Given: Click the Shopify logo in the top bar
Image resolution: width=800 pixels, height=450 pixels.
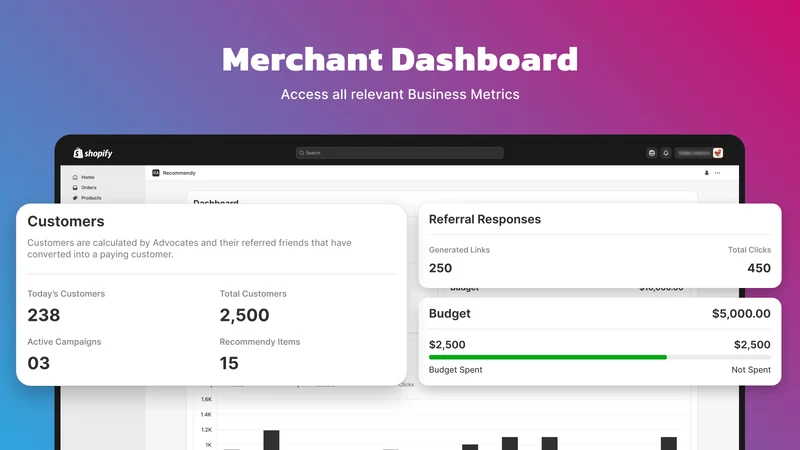Looking at the screenshot, I should [92, 153].
